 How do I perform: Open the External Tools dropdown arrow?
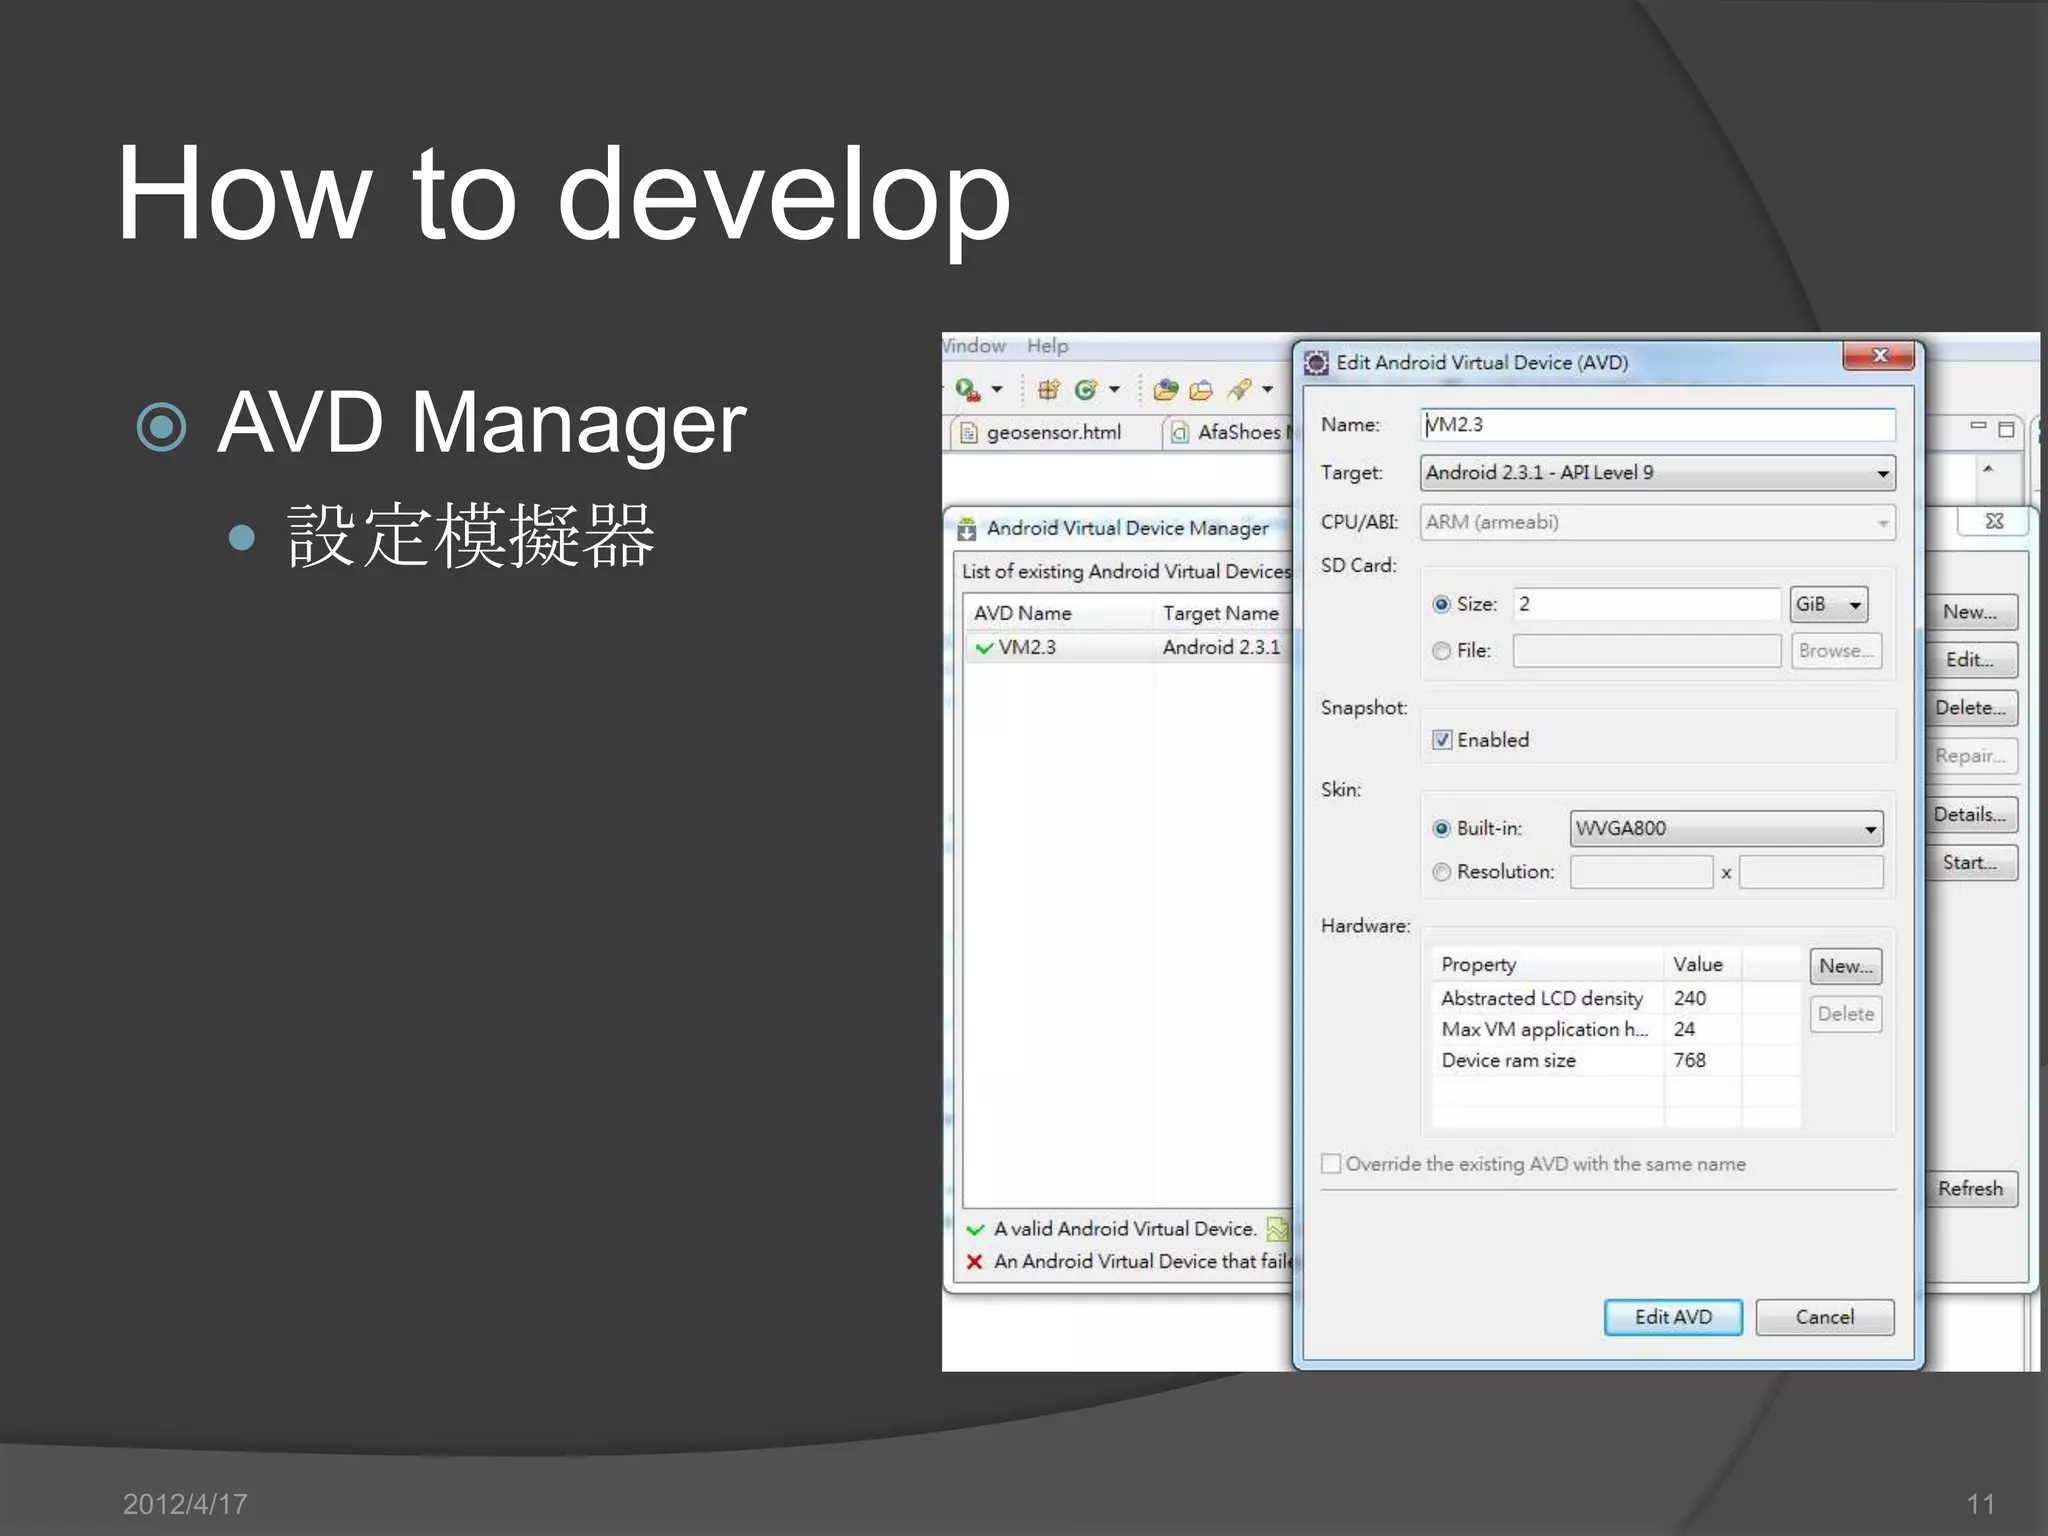pyautogui.click(x=997, y=390)
